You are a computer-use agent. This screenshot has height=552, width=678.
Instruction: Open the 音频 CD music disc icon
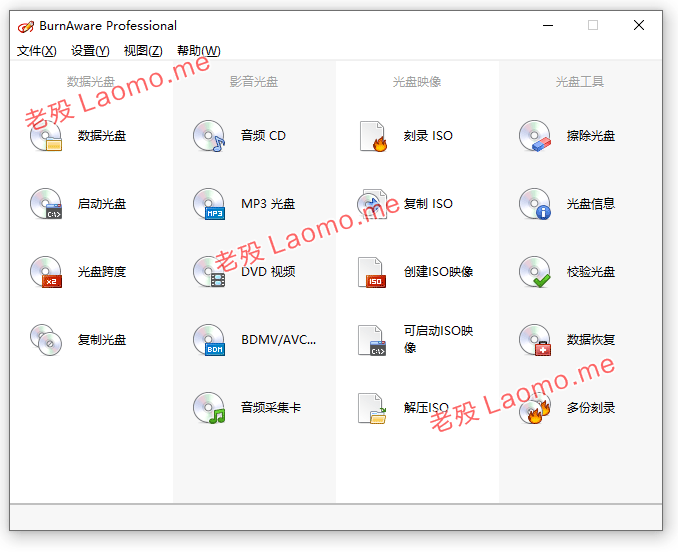[209, 136]
